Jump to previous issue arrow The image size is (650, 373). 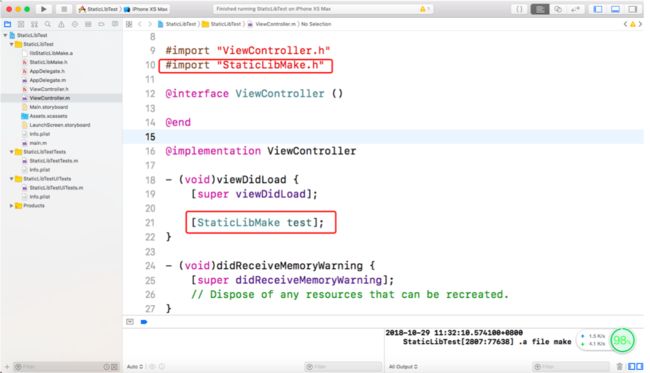(x=626, y=24)
